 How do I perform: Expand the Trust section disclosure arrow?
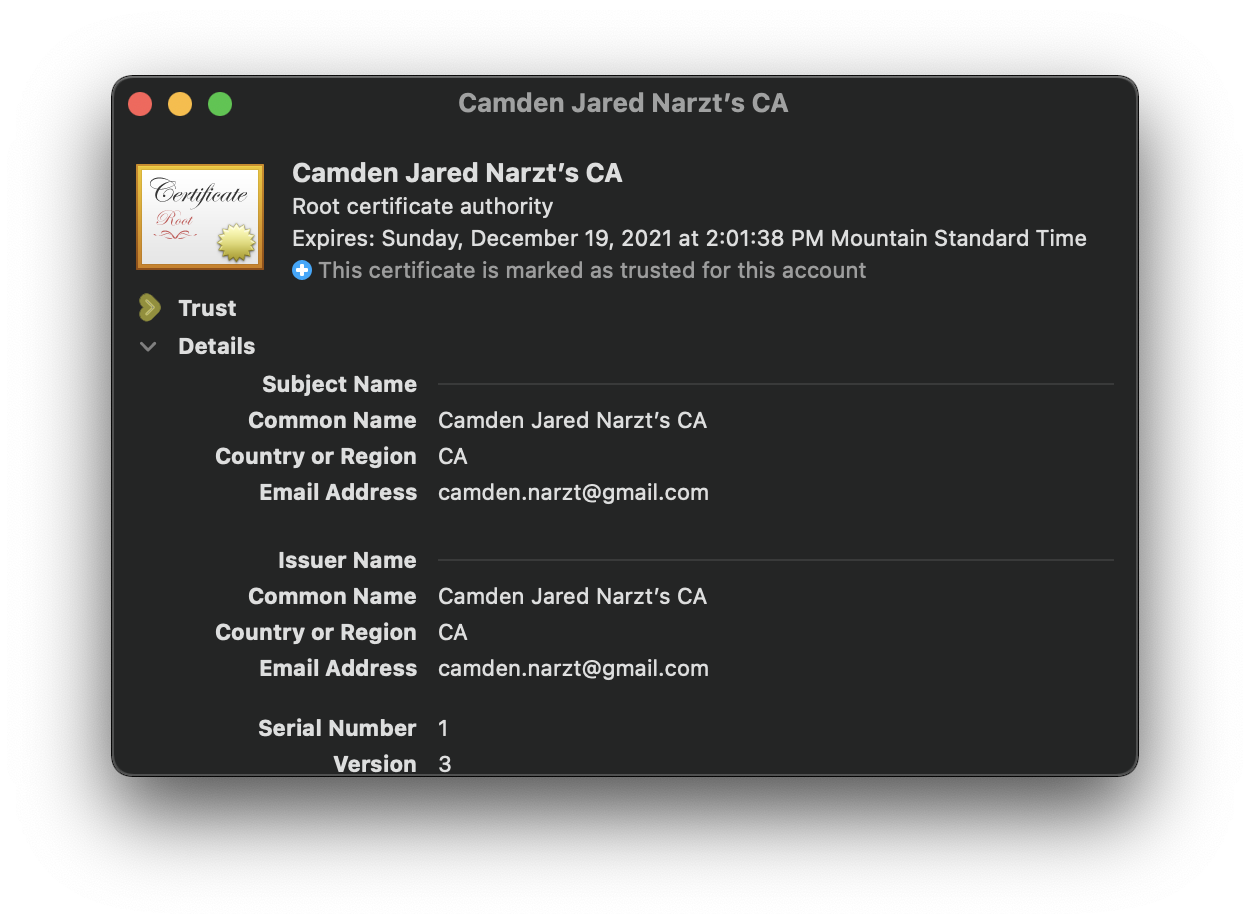tap(150, 308)
